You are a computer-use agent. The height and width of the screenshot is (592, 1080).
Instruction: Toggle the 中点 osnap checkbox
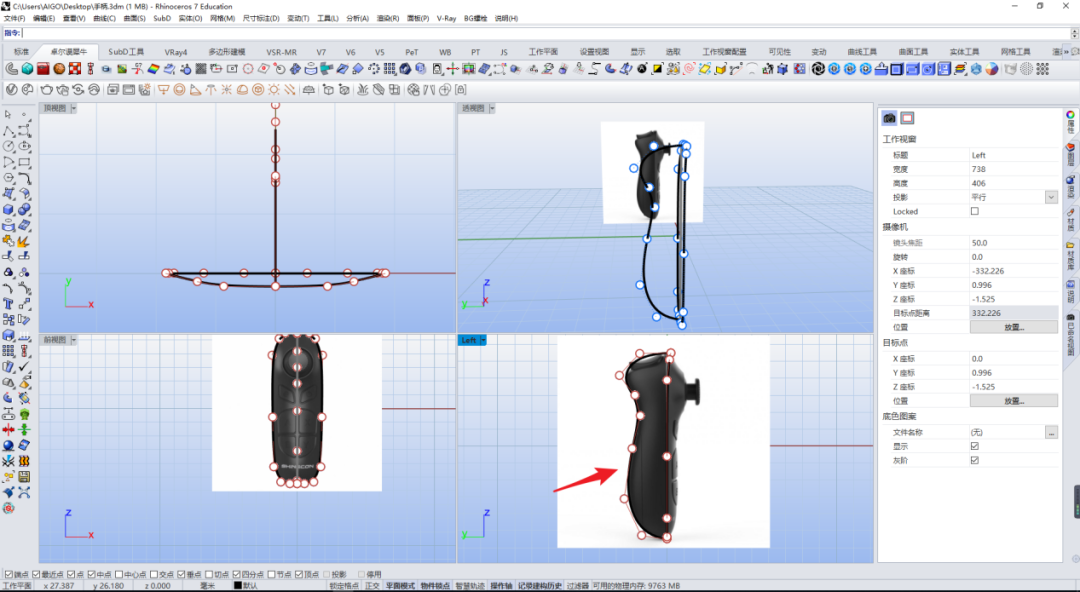tap(92, 574)
